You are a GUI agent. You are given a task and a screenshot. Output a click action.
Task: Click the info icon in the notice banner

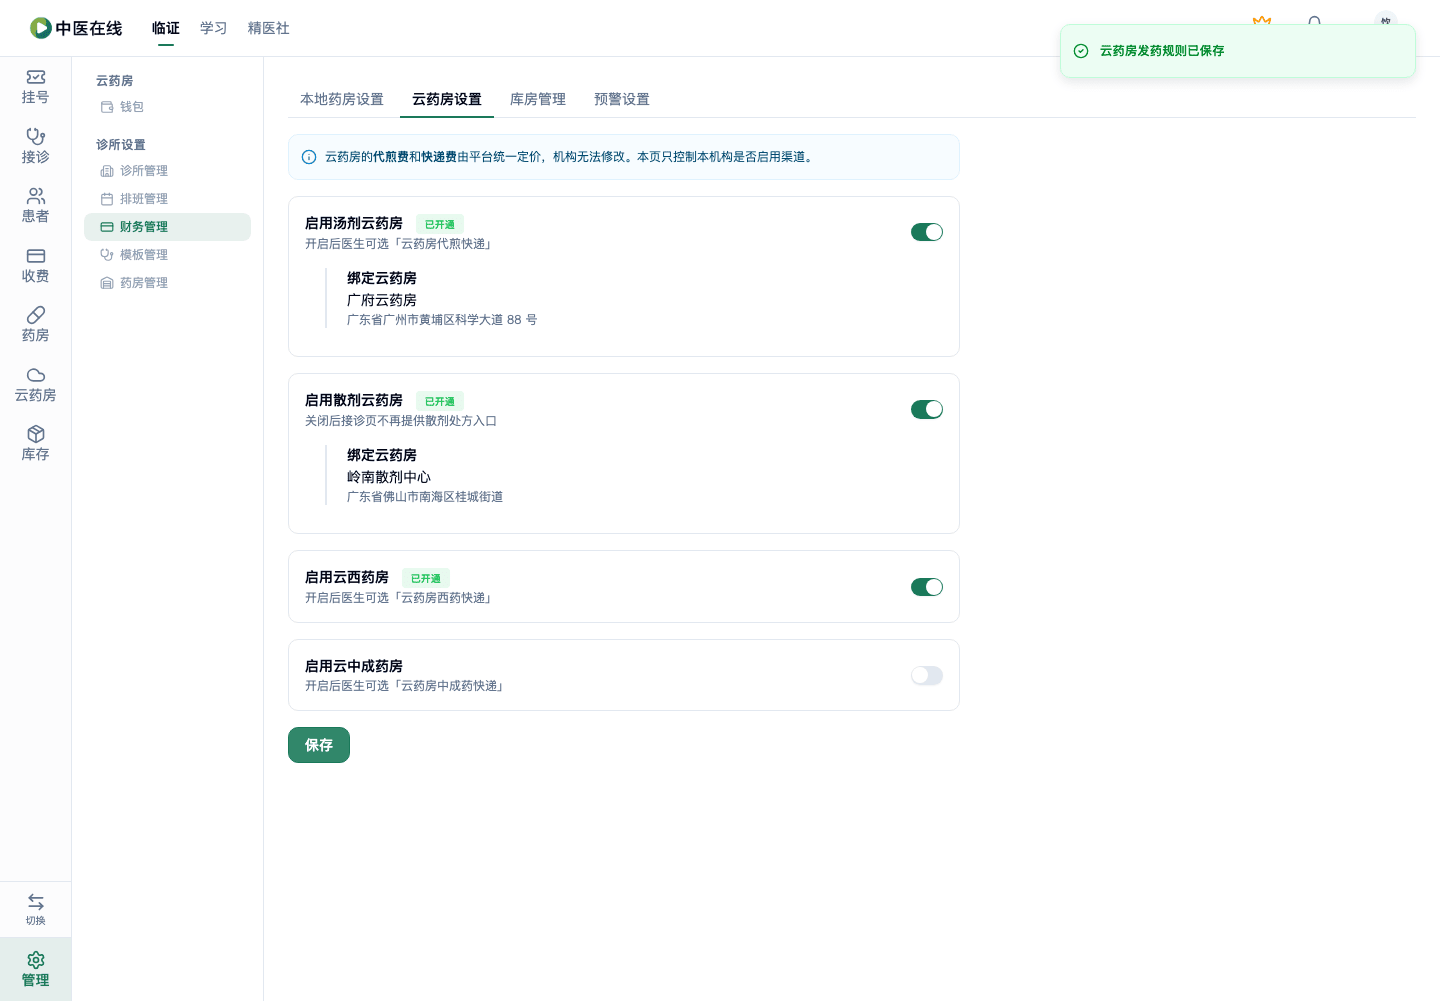(309, 157)
